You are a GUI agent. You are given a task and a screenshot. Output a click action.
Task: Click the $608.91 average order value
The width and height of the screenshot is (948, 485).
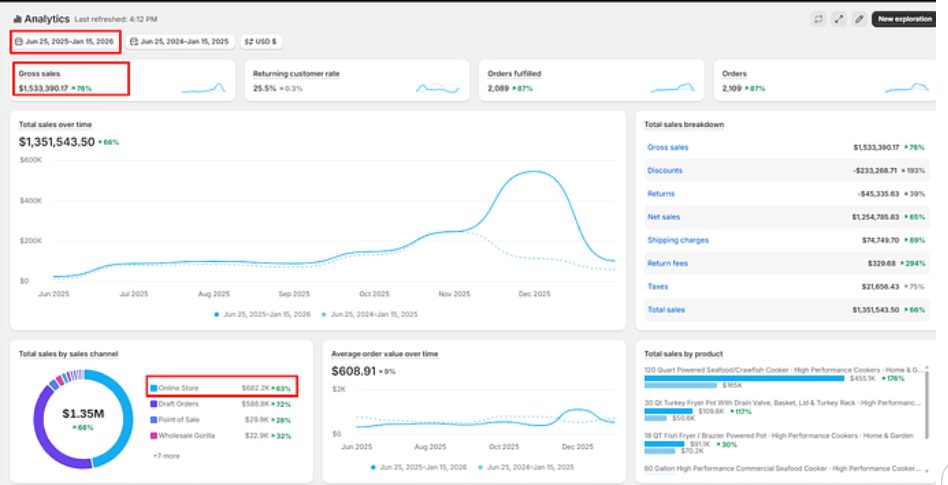click(353, 371)
